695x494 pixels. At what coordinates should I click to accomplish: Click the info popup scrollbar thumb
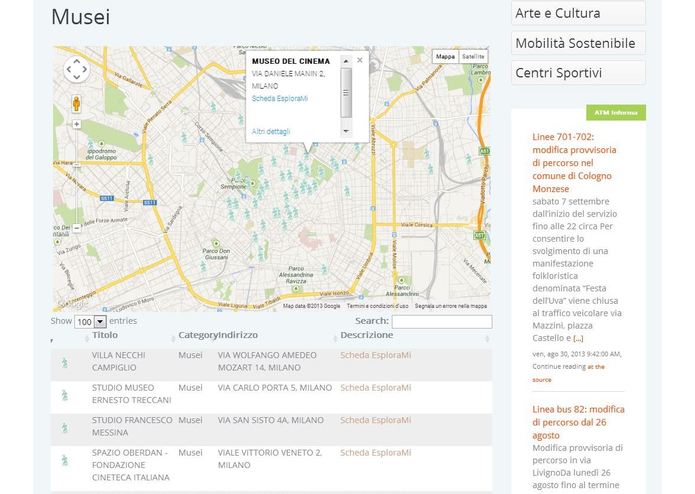click(346, 93)
